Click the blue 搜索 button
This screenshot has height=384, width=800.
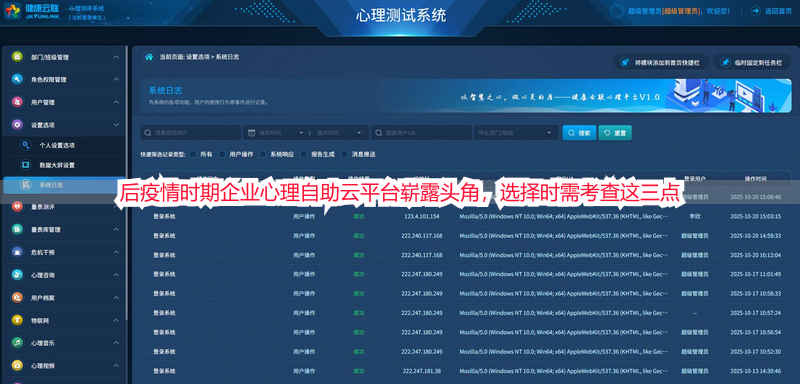coord(579,133)
